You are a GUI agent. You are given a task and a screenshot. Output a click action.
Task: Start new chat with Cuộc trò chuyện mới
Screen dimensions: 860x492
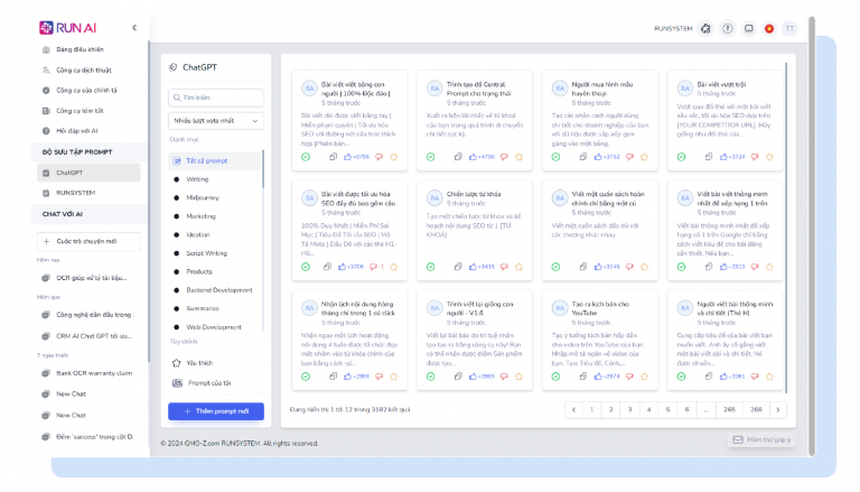point(89,241)
